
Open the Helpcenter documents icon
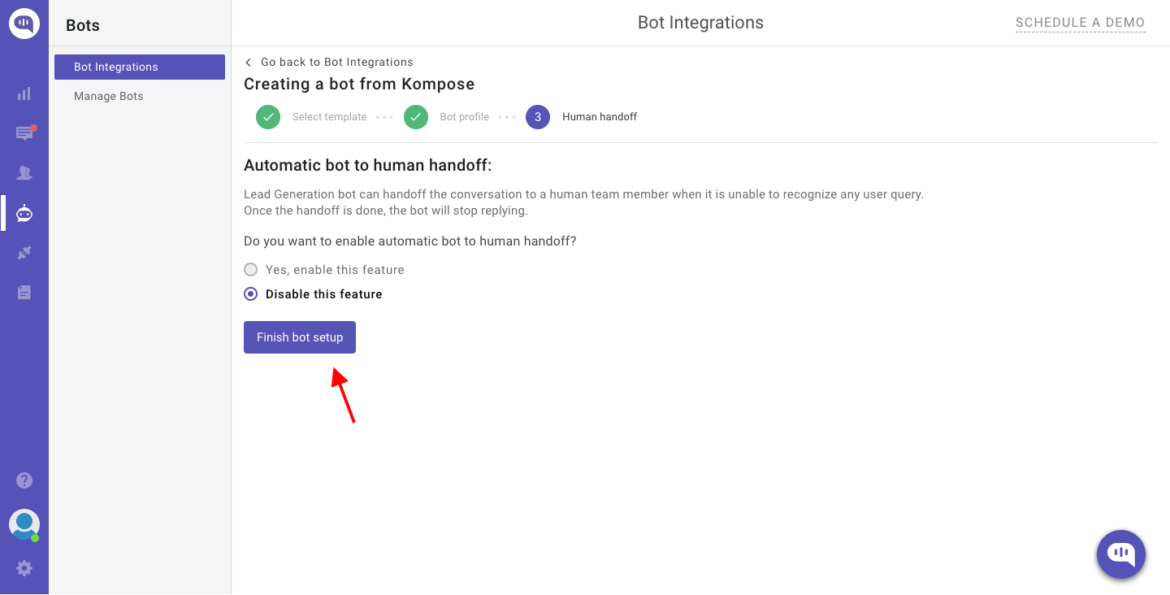pos(23,290)
